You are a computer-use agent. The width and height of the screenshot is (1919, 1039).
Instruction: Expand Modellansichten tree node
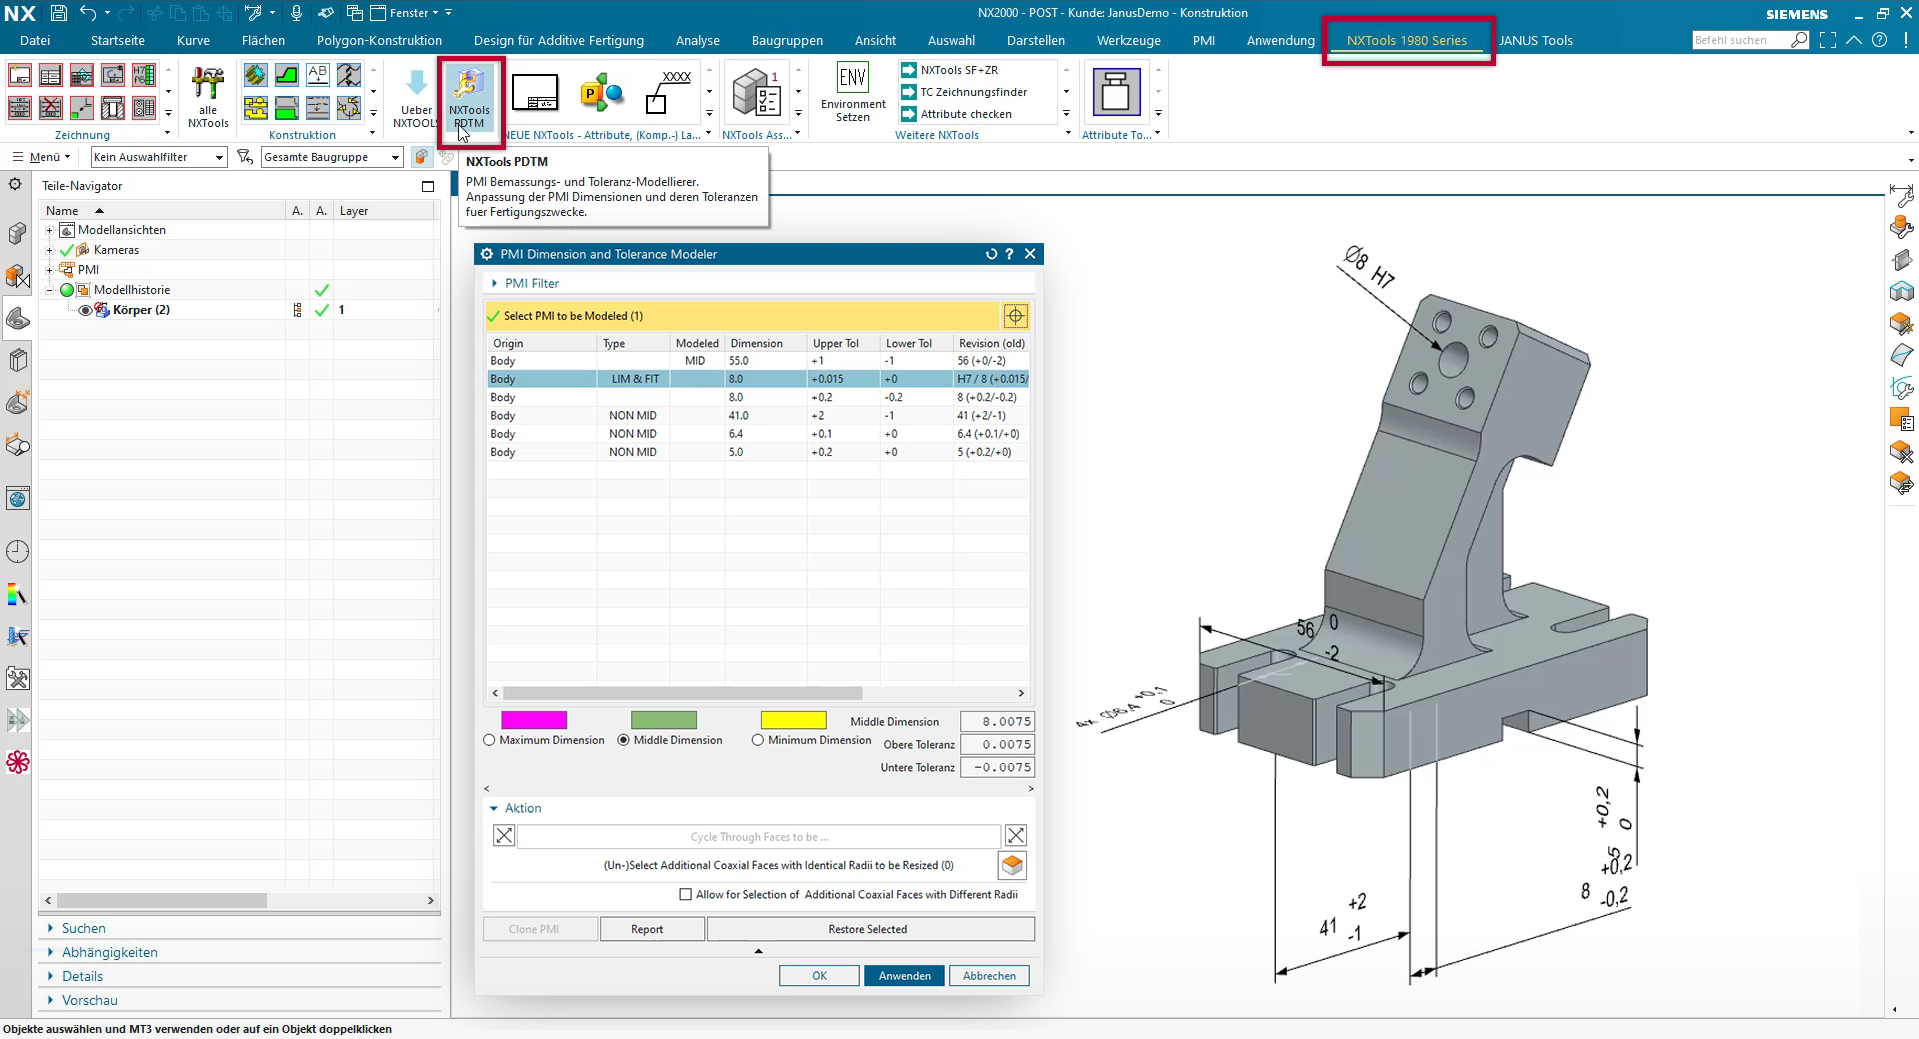pyautogui.click(x=49, y=230)
